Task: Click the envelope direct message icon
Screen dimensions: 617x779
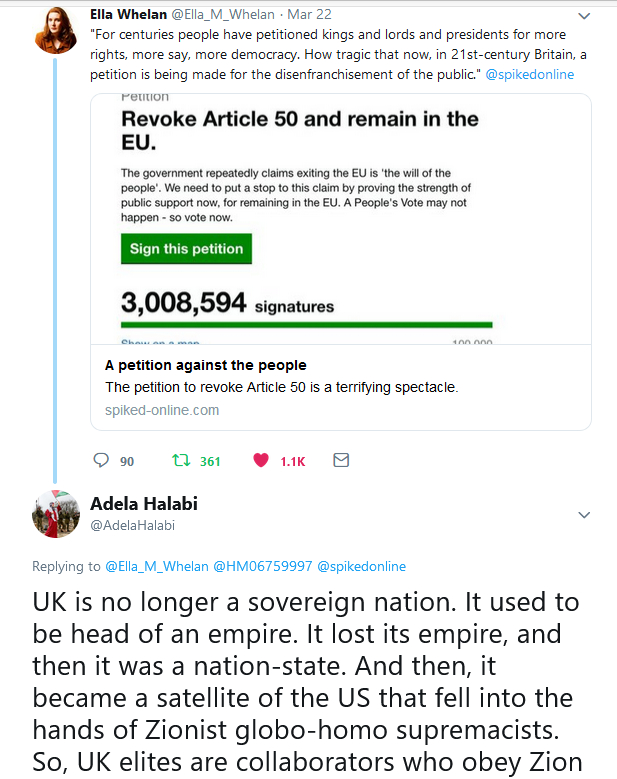Action: (340, 461)
